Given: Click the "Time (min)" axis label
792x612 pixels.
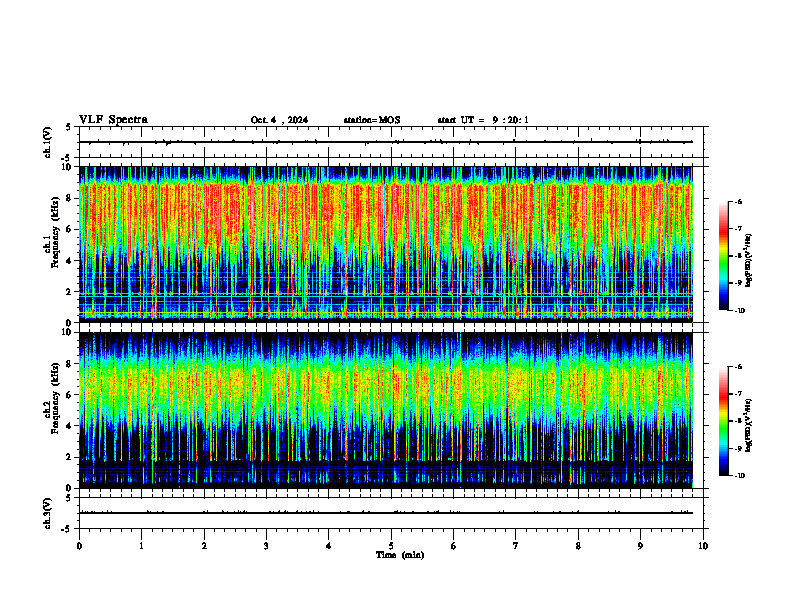Looking at the screenshot, I should tap(400, 555).
